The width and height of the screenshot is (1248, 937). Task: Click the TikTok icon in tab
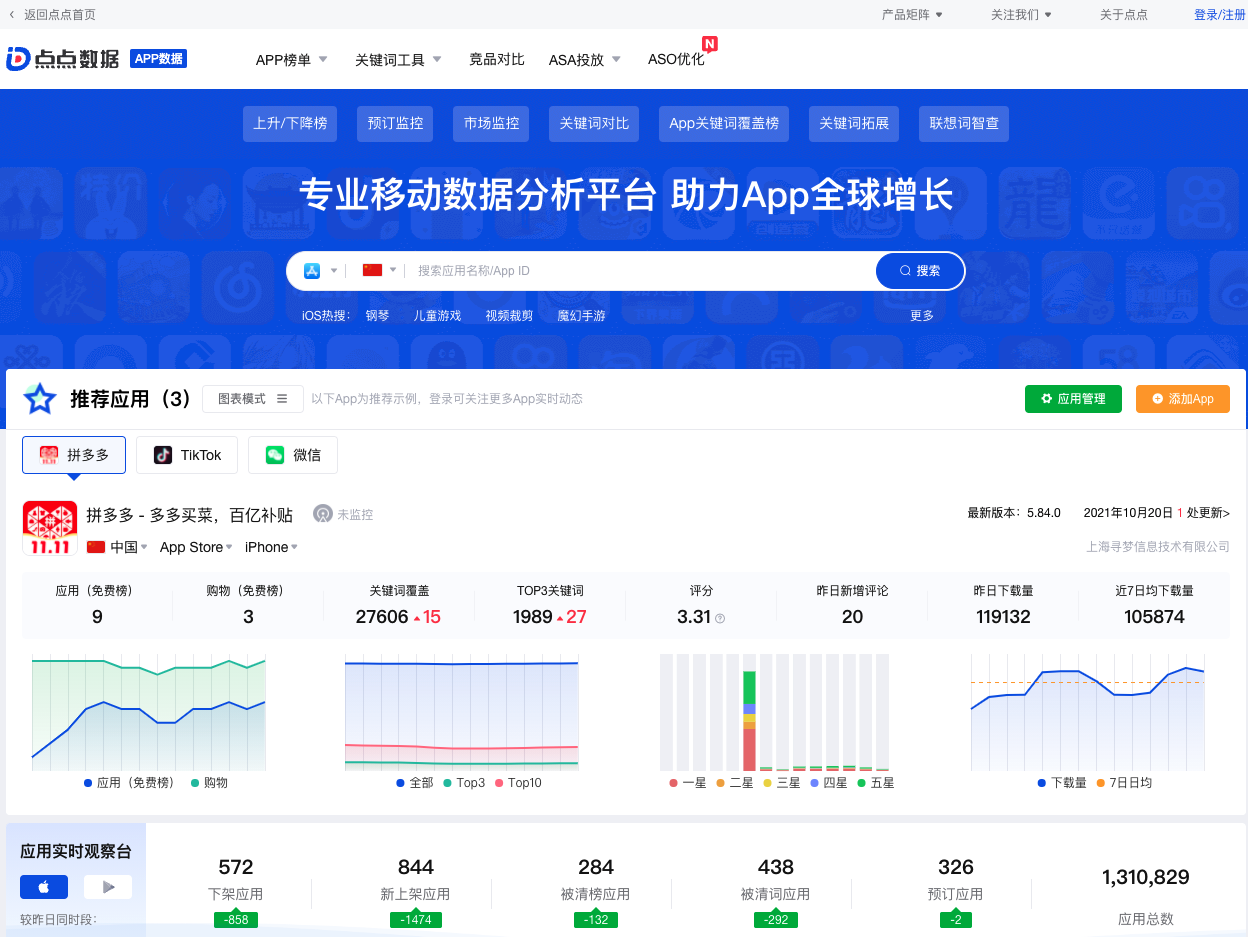point(163,455)
